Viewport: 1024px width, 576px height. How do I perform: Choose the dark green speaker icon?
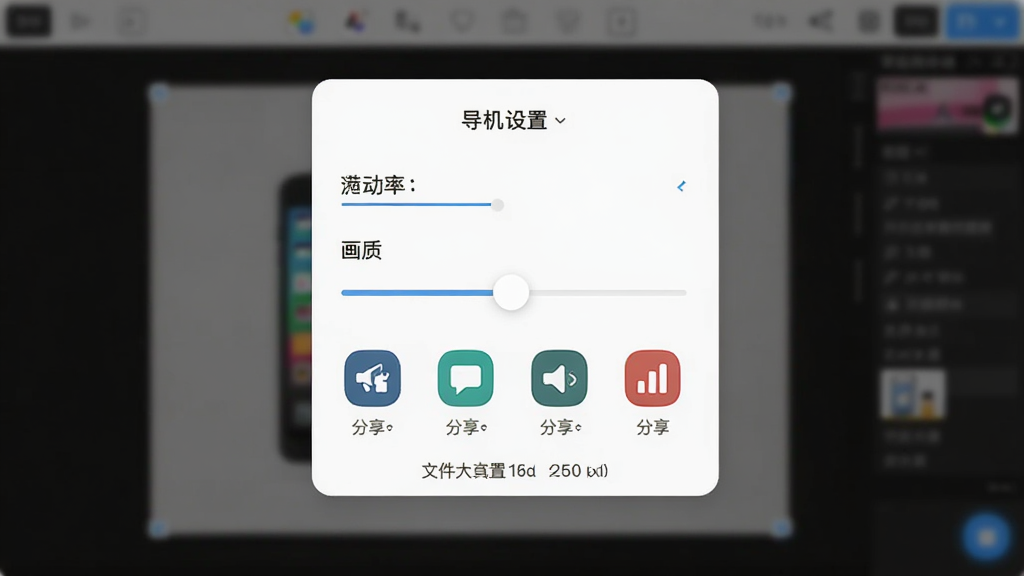[x=559, y=378]
